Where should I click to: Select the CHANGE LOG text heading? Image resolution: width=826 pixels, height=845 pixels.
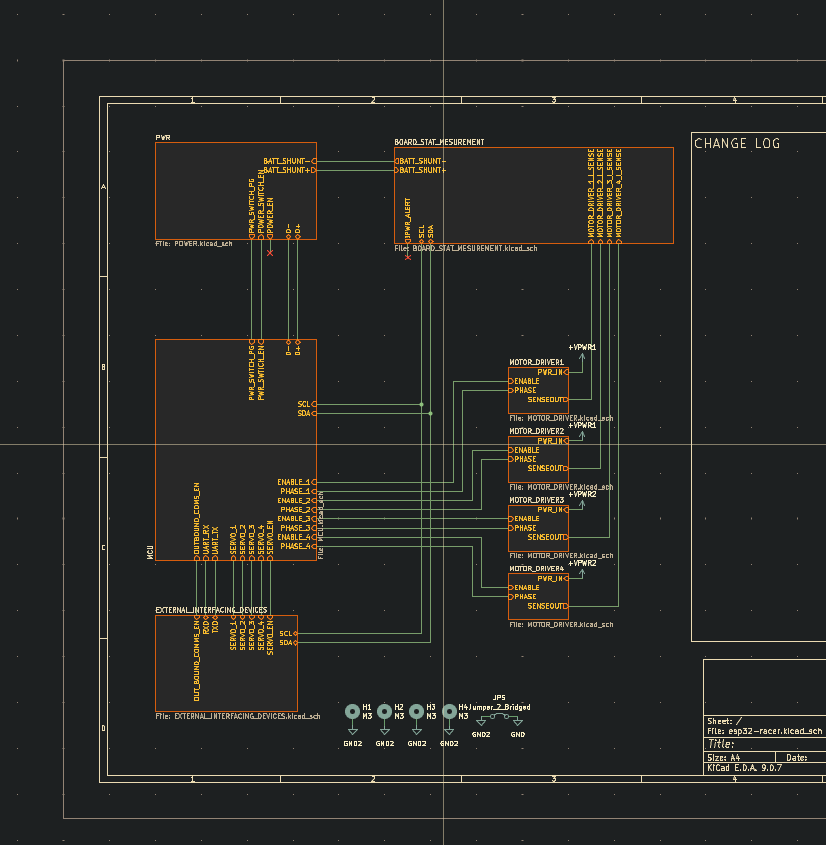[x=737, y=144]
